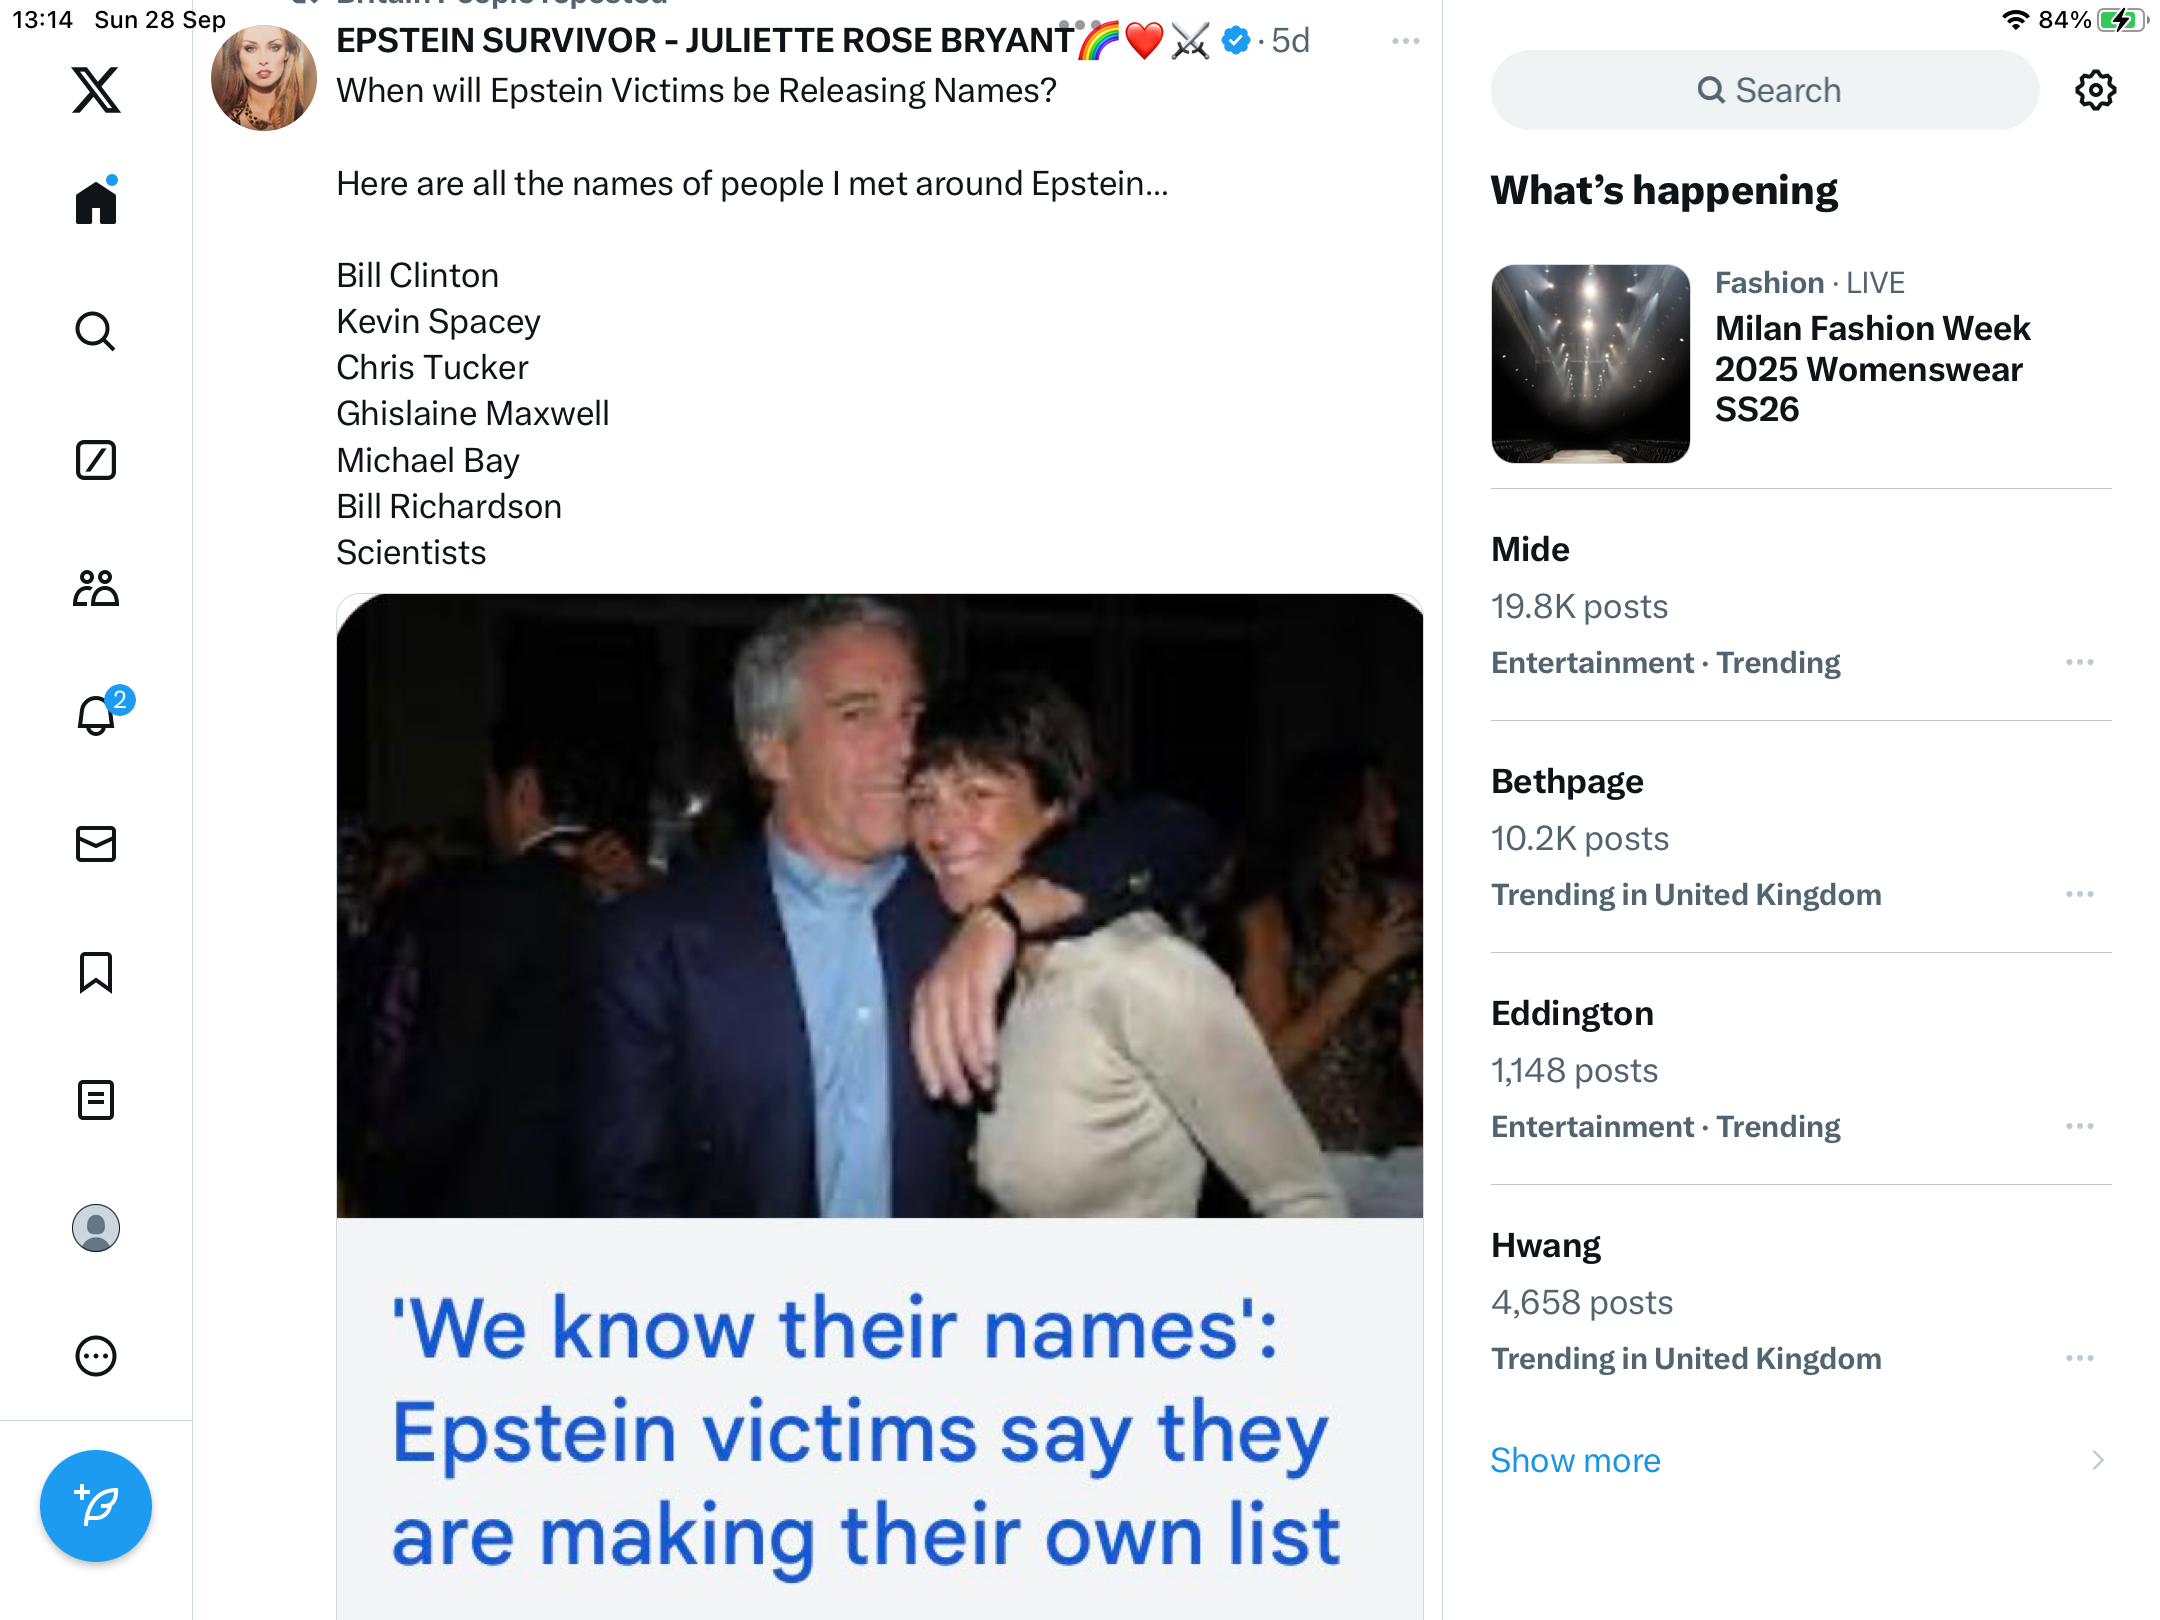Screen dimensions: 2160x1620
Task: Click Show more trends link
Action: (x=1575, y=1460)
